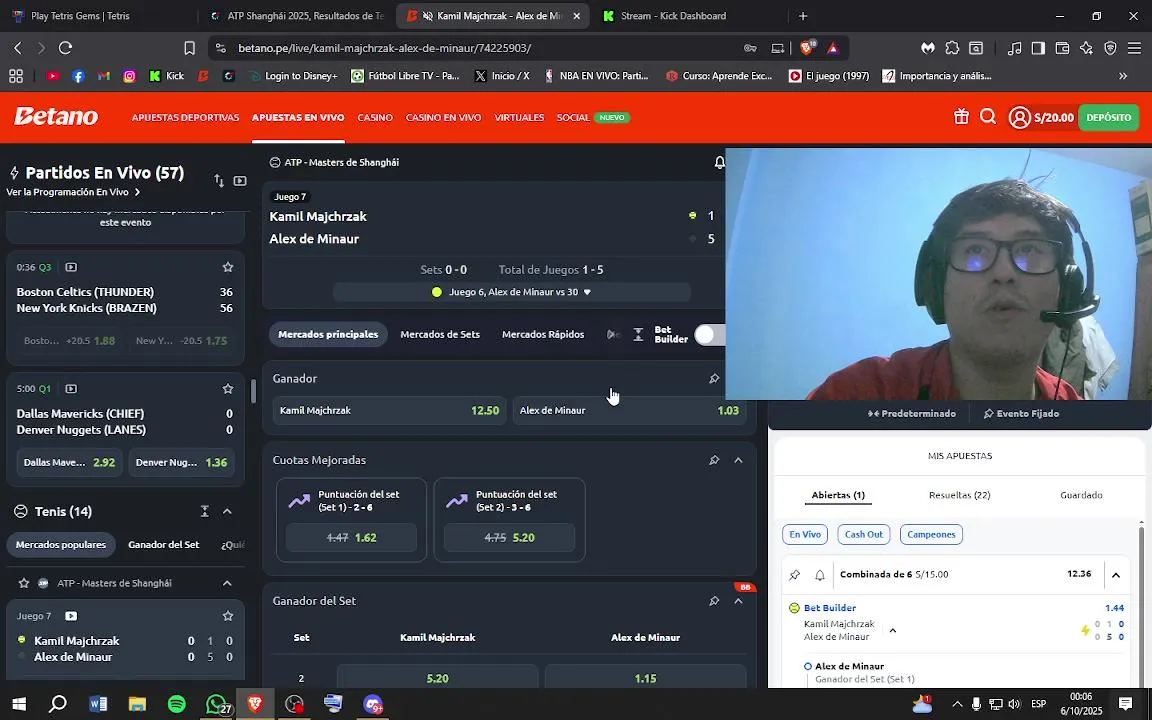
Task: Select Mercados Rápidos tab
Action: pos(543,334)
